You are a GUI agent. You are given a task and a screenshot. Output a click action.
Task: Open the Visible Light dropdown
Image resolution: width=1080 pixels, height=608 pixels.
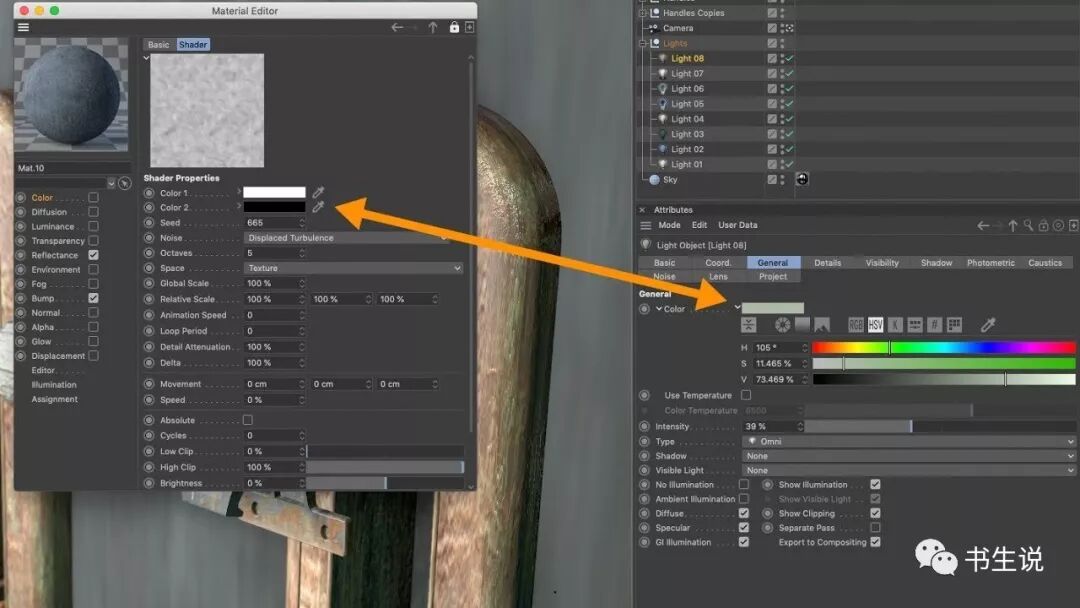(x=909, y=470)
